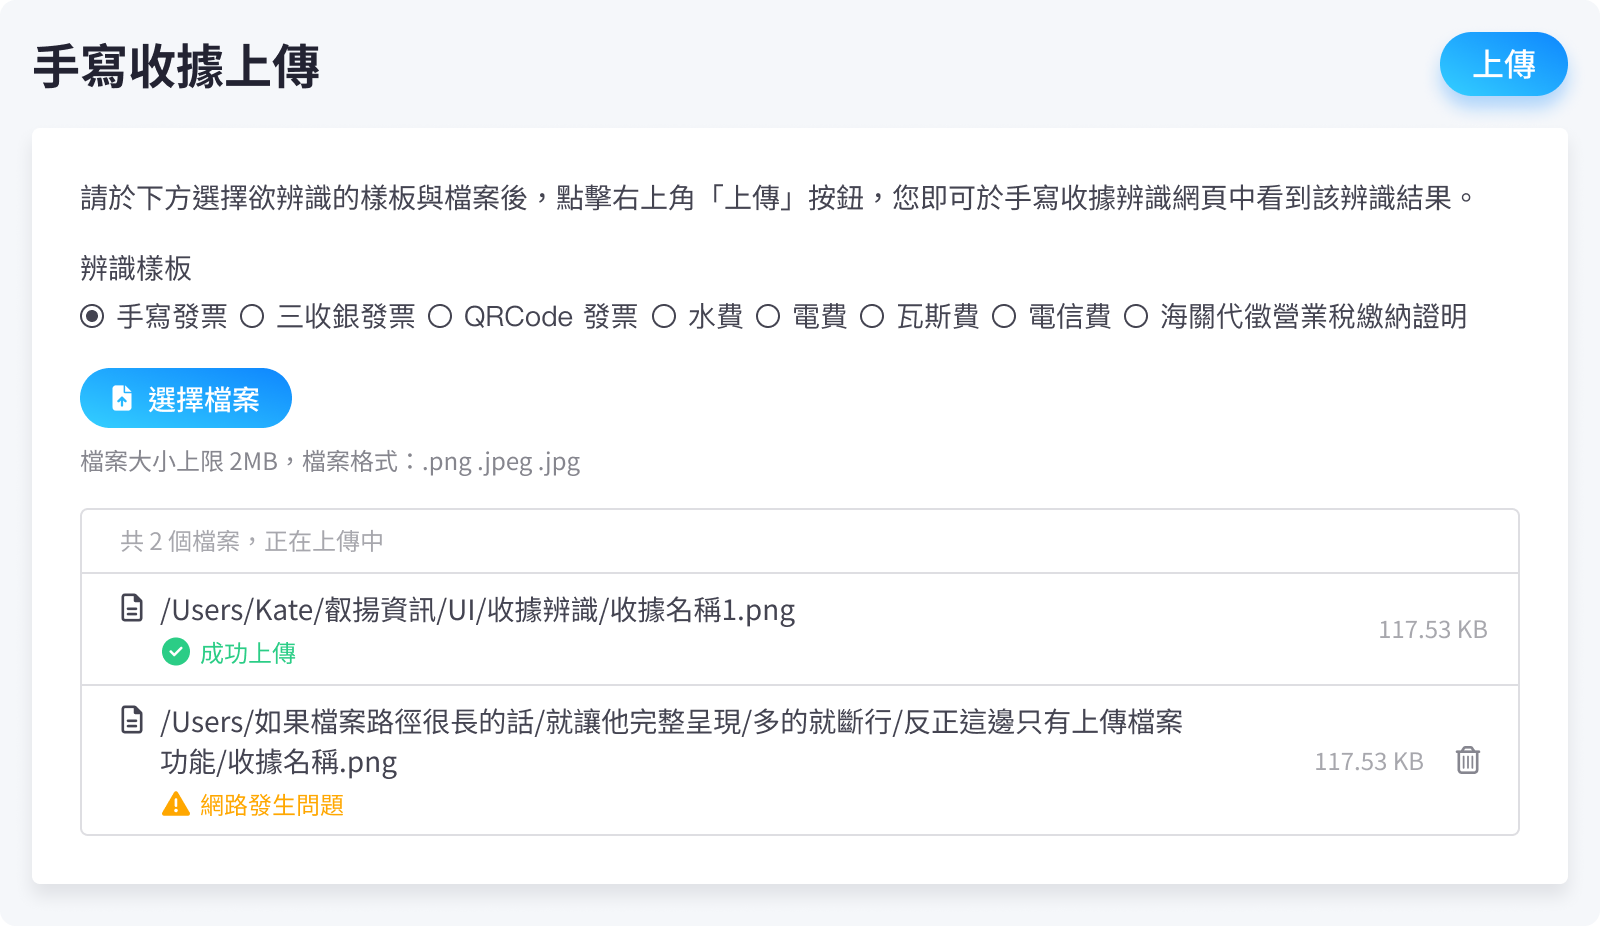Viewport: 1600px width, 926px height.
Task: Select the 水費 radio button
Action: point(664,317)
